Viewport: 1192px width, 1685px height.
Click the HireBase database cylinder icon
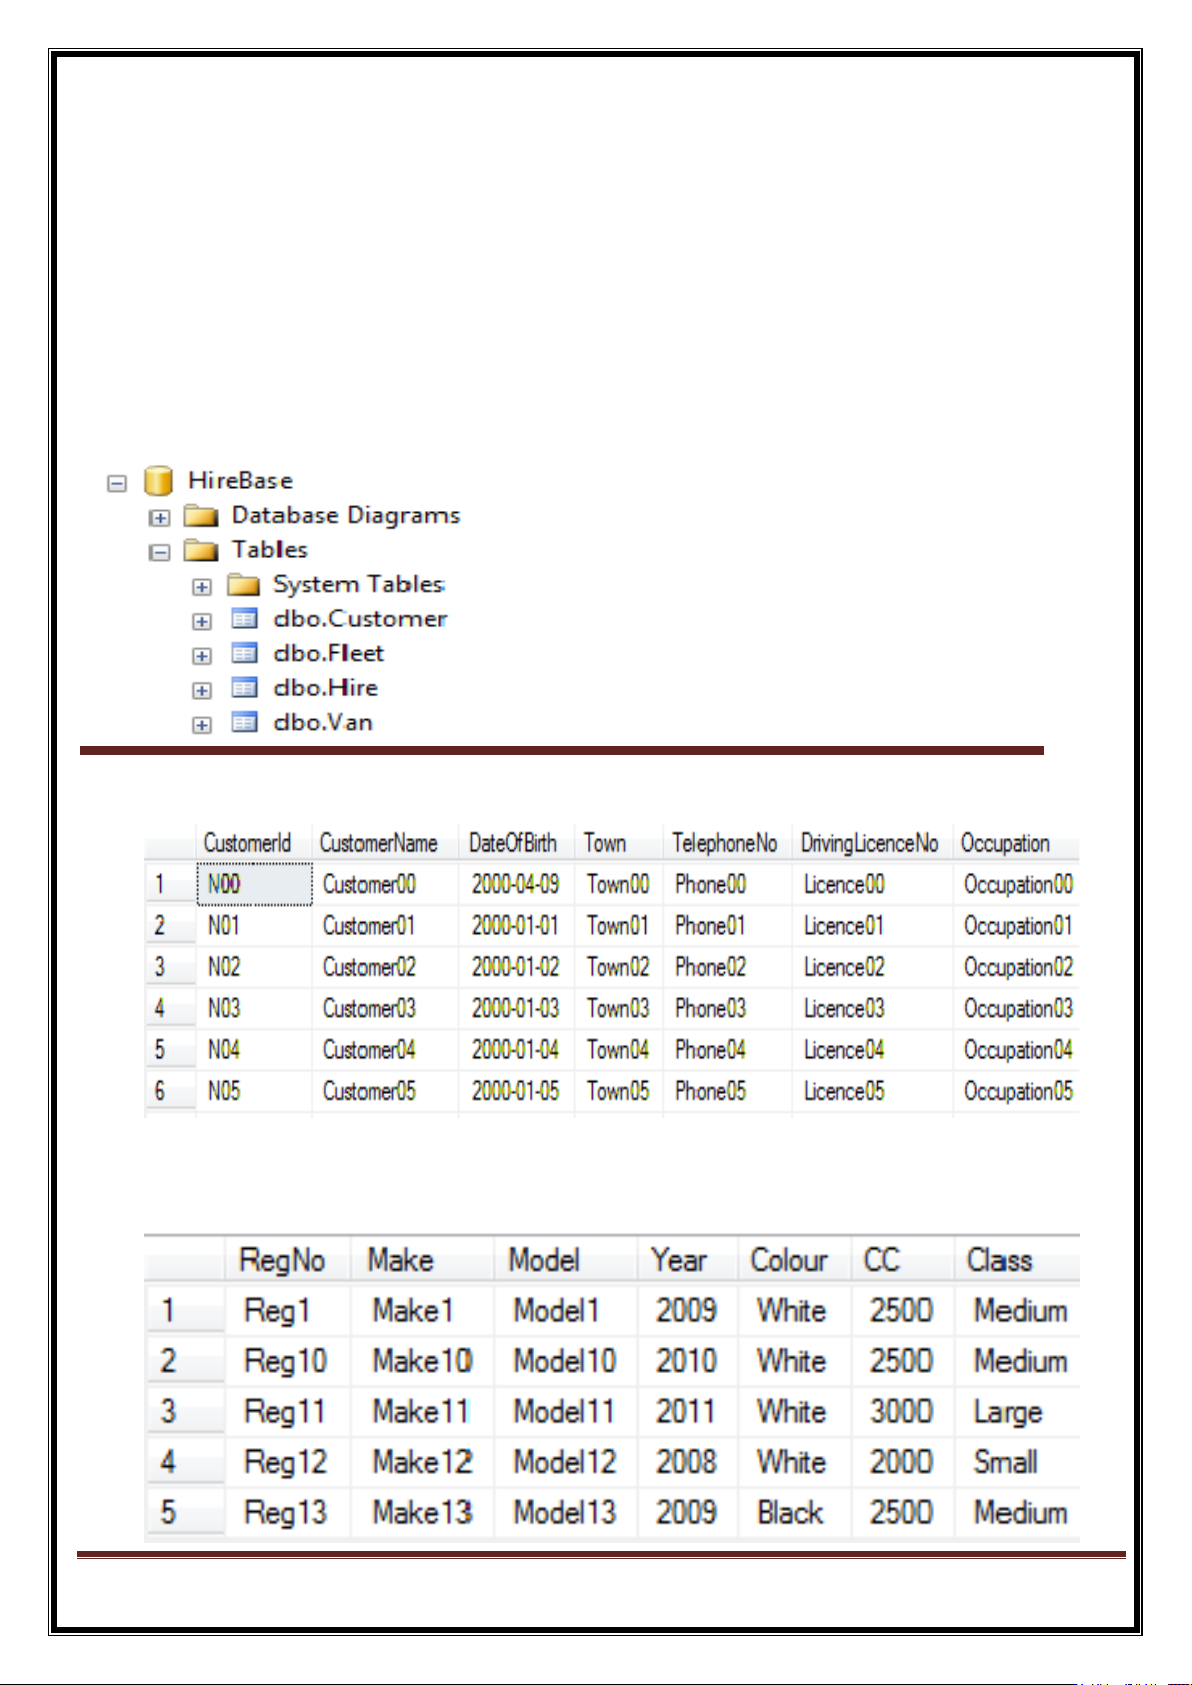coord(158,481)
